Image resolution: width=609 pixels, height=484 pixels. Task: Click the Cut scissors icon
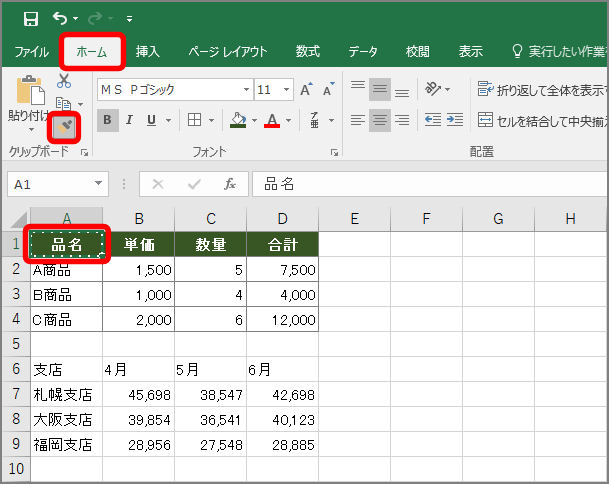tap(64, 80)
